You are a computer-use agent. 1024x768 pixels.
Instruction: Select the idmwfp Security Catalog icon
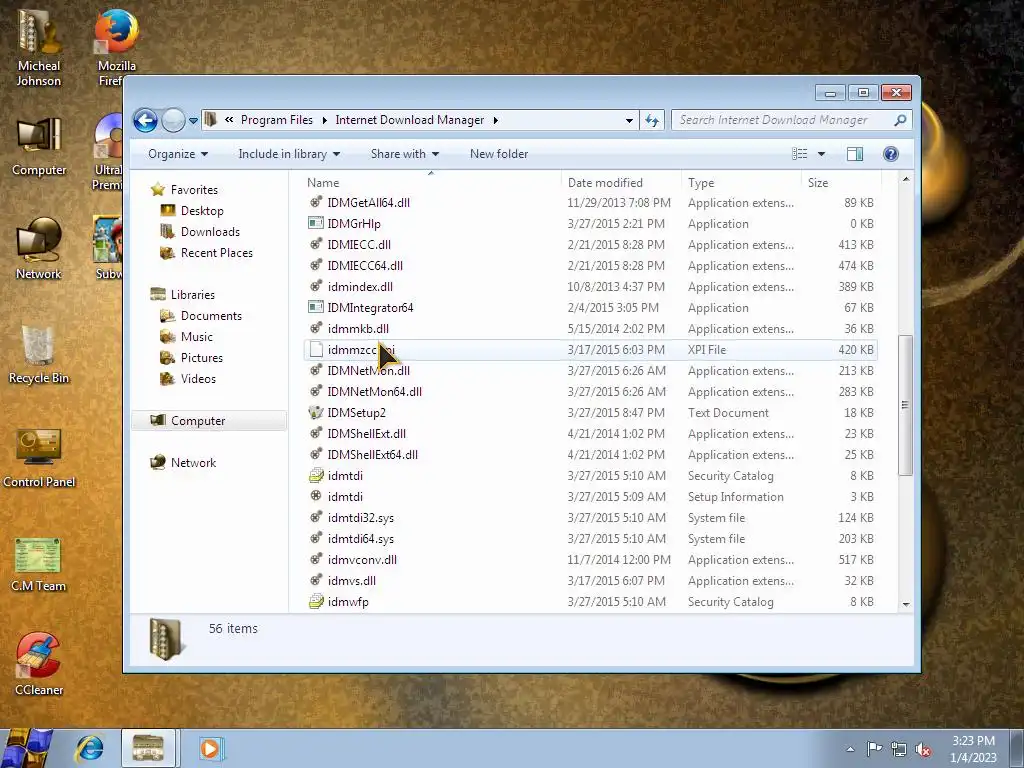click(x=316, y=601)
